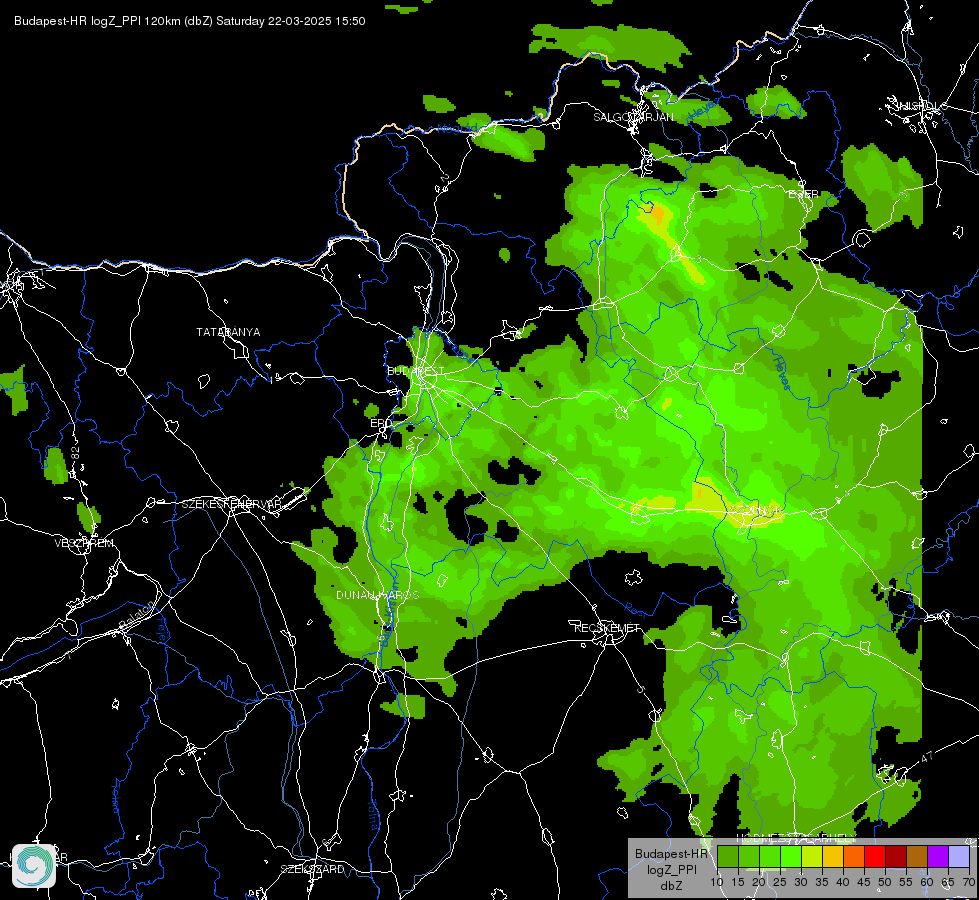The height and width of the screenshot is (900, 979).
Task: Click the radar title and timestamp text
Action: coord(190,21)
